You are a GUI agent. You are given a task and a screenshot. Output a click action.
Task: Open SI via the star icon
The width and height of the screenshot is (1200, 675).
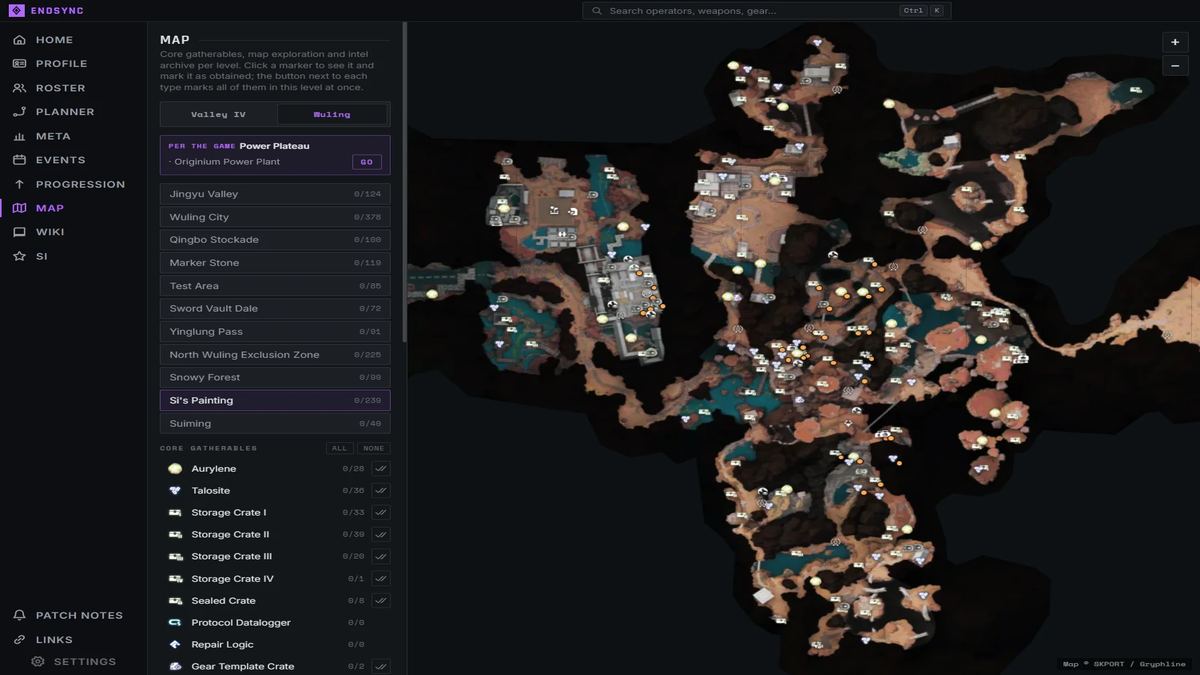pos(19,256)
